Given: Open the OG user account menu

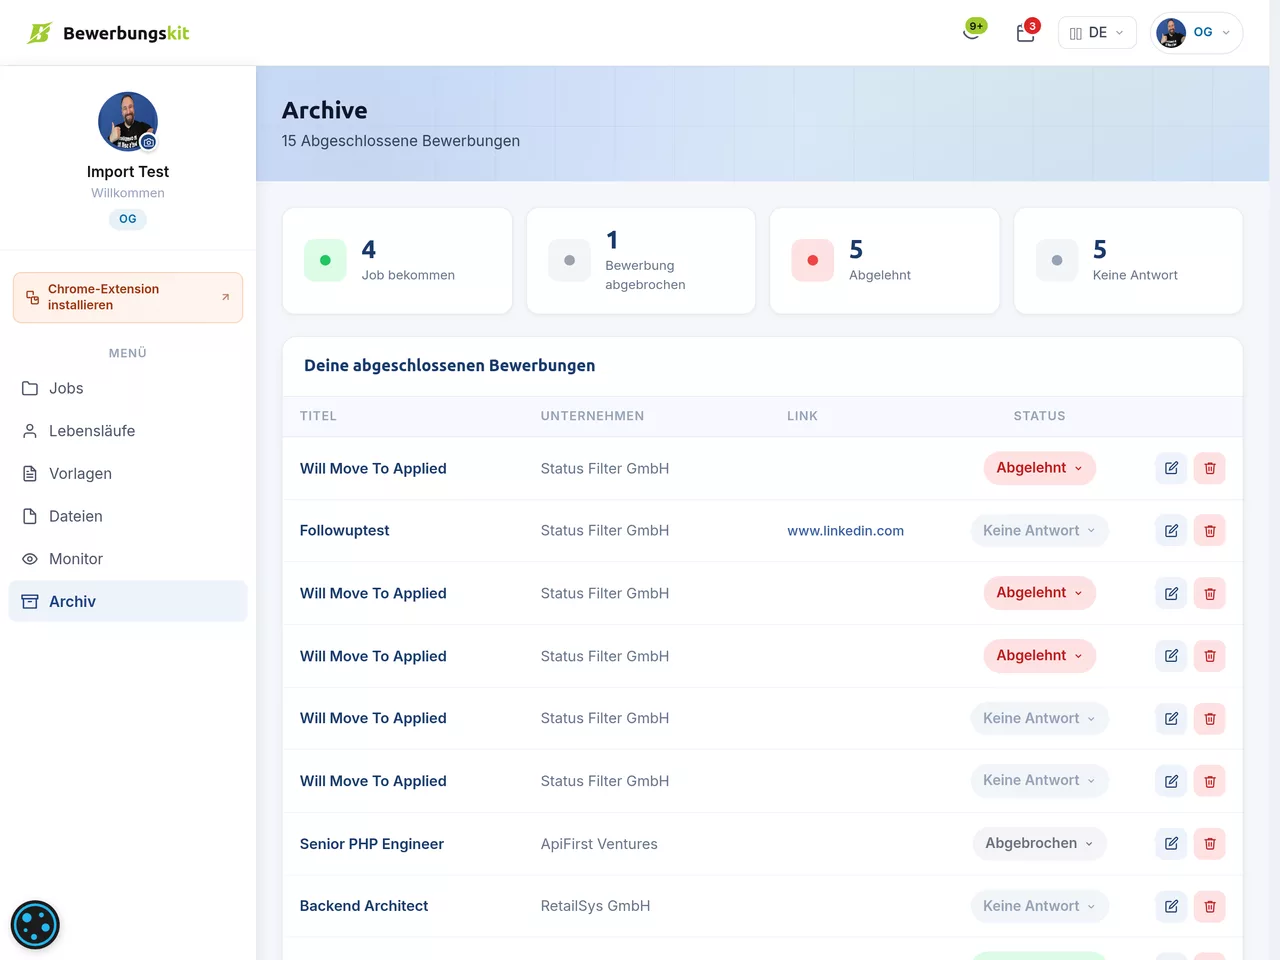Looking at the screenshot, I should [x=1197, y=33].
